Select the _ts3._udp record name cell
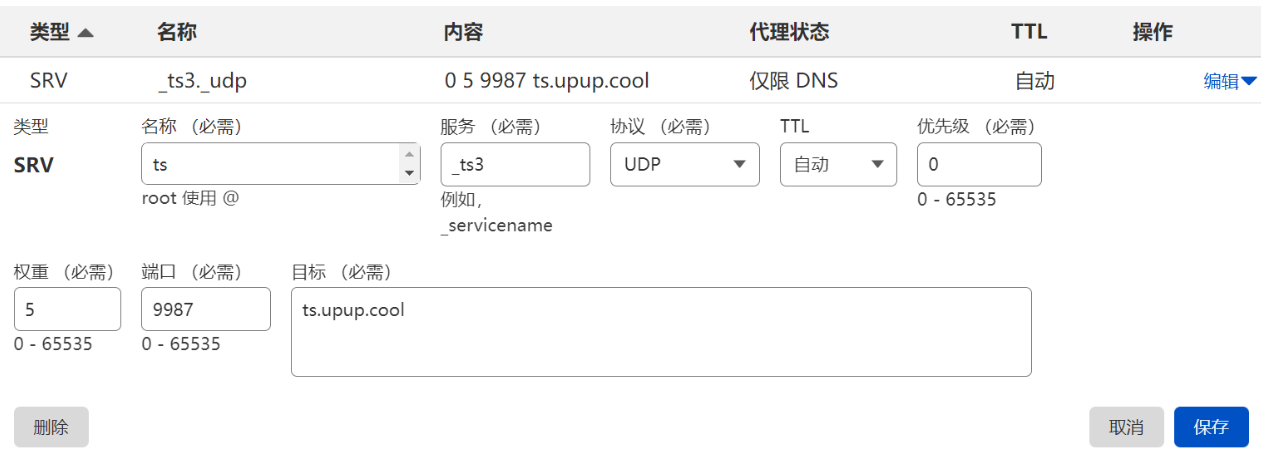The image size is (1261, 460). coord(203,81)
